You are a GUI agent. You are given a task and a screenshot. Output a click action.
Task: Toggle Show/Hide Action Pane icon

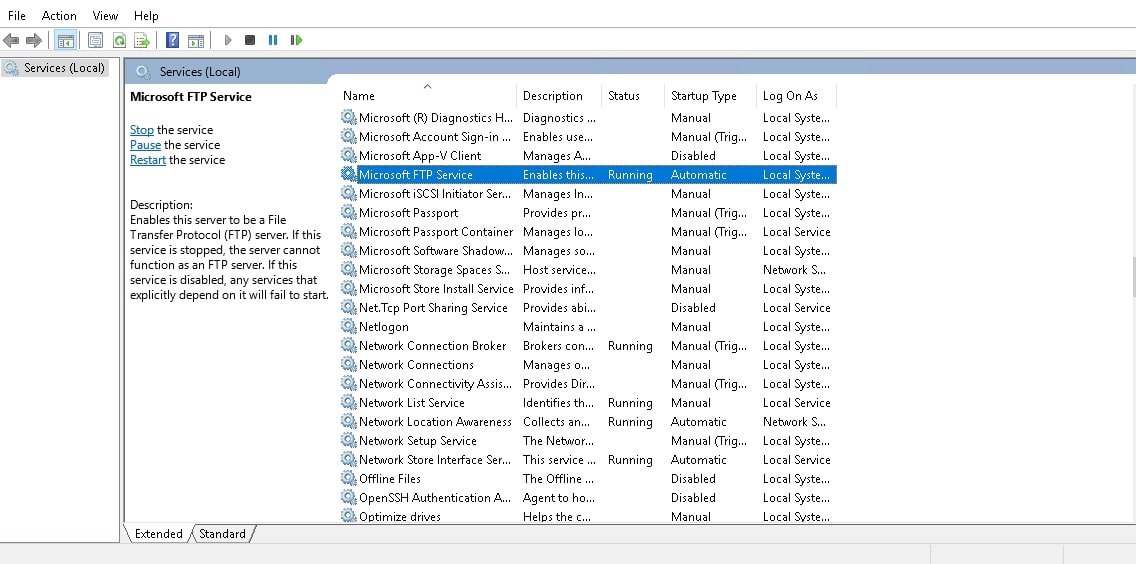(196, 40)
